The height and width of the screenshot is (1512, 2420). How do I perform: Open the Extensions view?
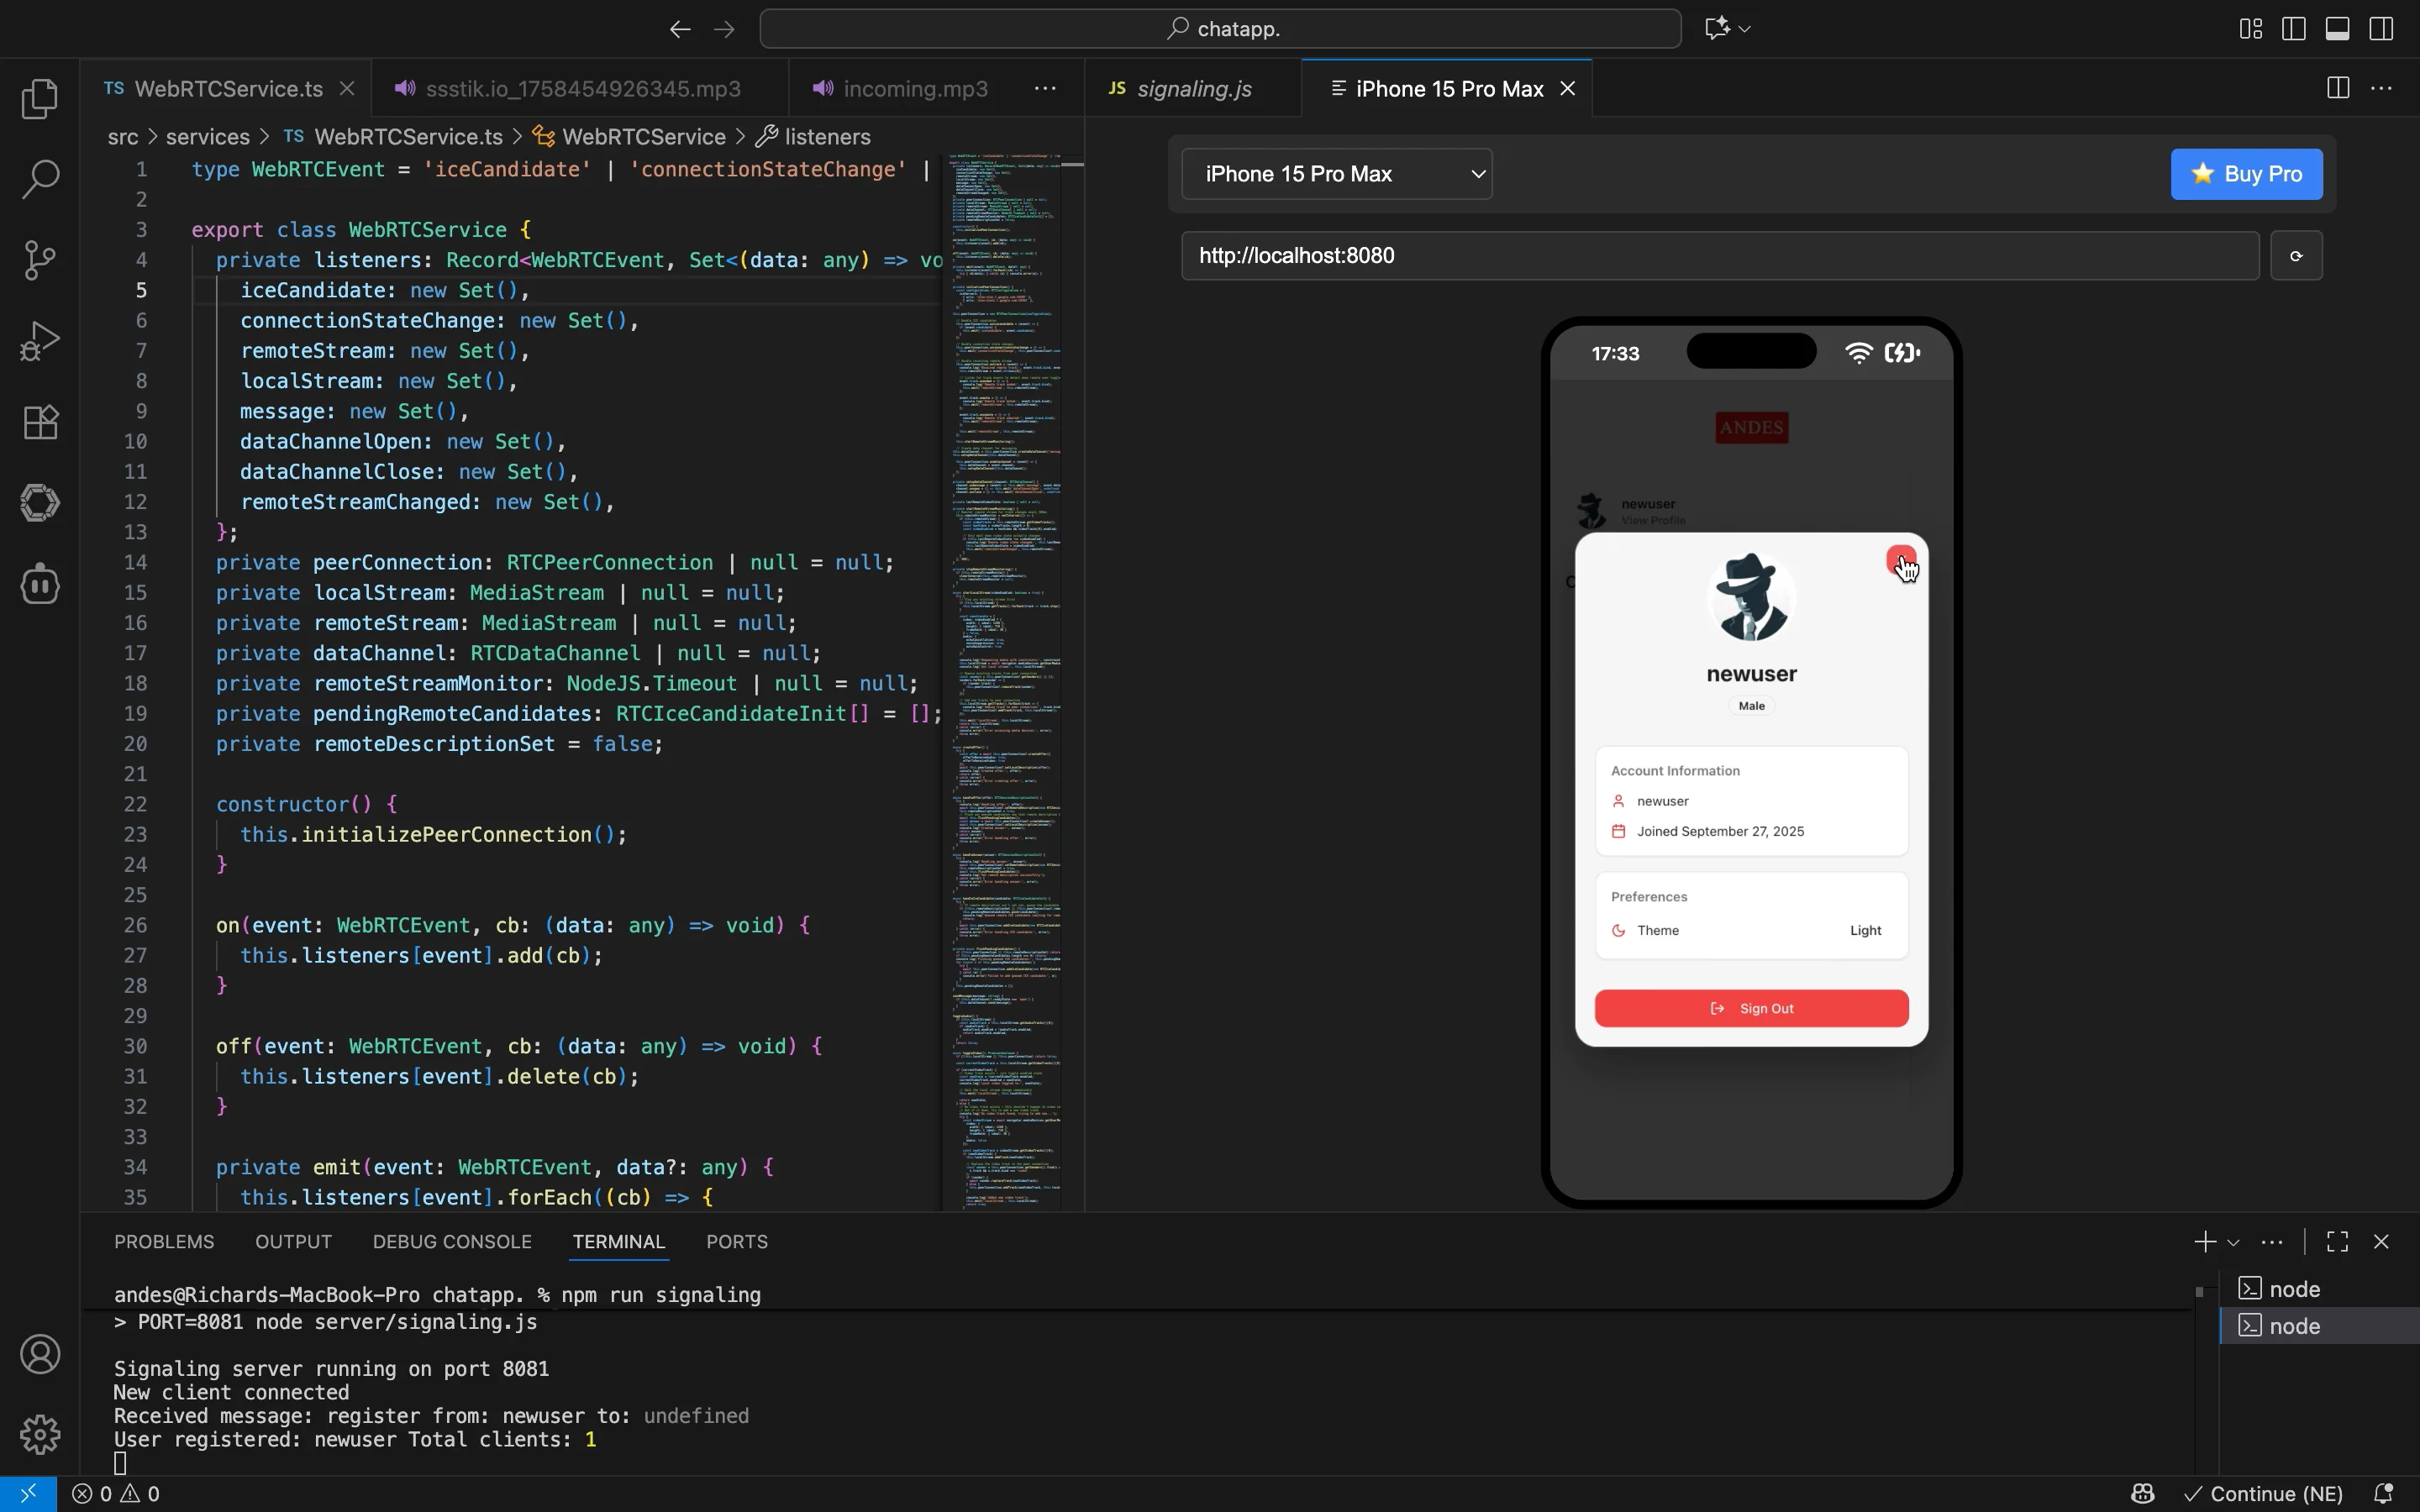(x=40, y=421)
